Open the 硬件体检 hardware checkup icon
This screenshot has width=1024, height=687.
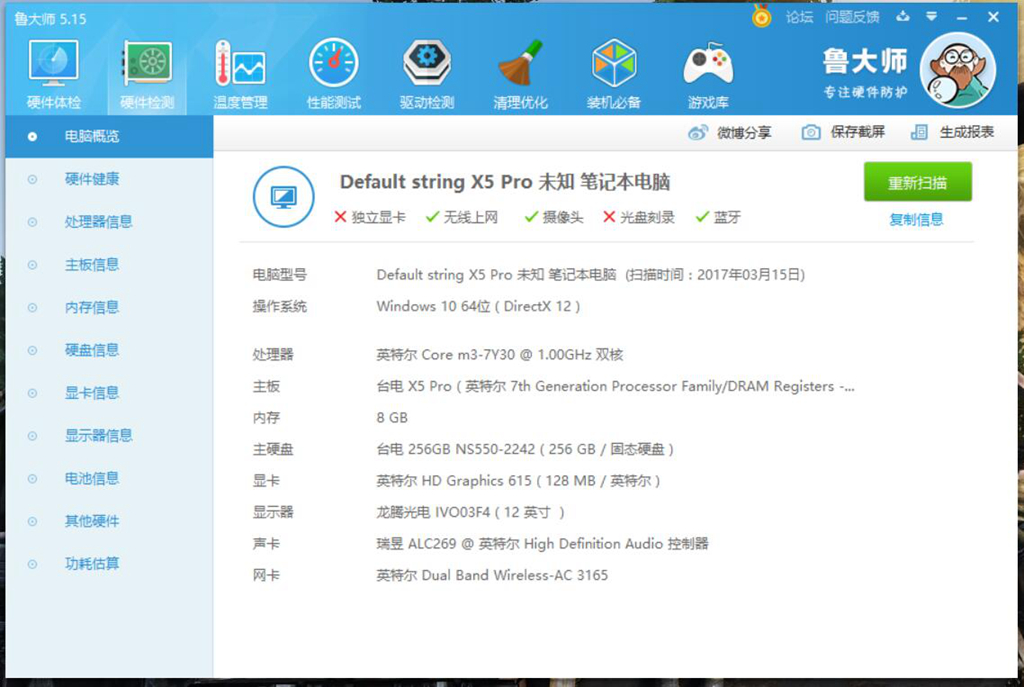pyautogui.click(x=52, y=70)
